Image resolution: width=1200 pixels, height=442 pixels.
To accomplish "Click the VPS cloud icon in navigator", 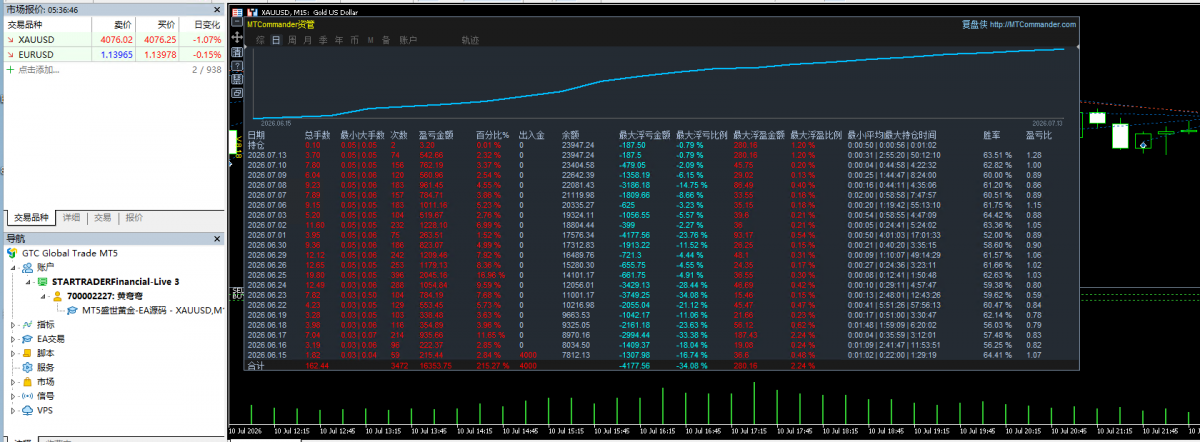I will (27, 410).
